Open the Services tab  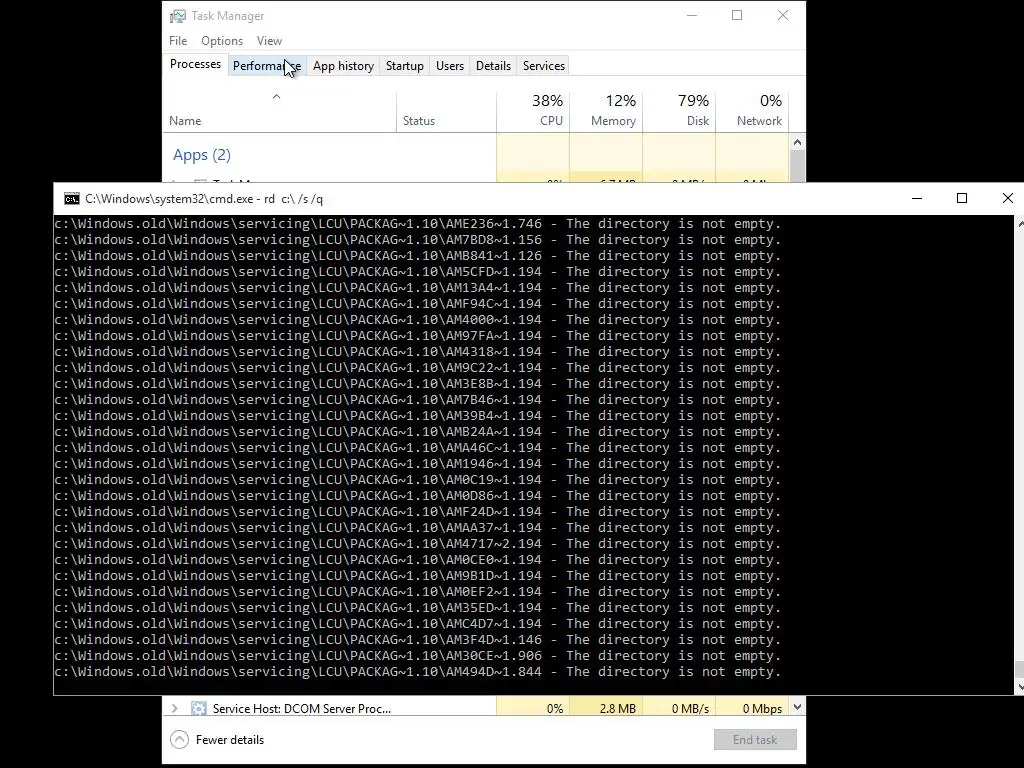click(543, 65)
